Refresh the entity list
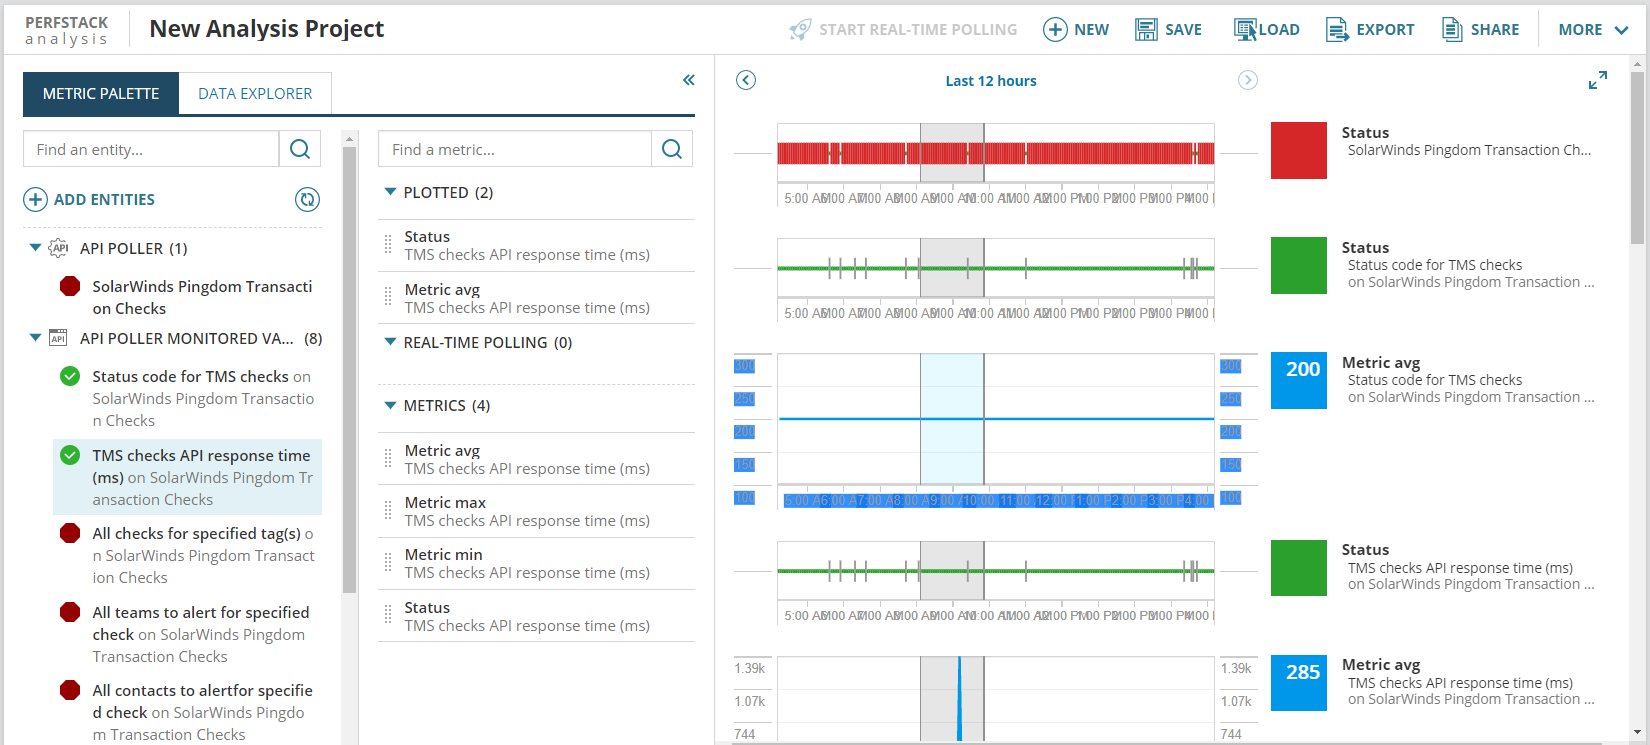The width and height of the screenshot is (1650, 745). click(307, 199)
